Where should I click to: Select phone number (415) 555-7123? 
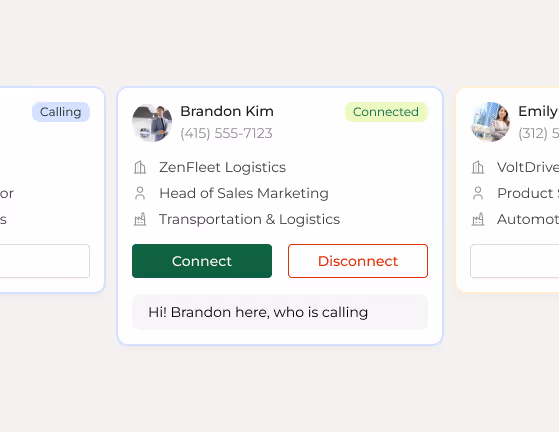pos(226,133)
